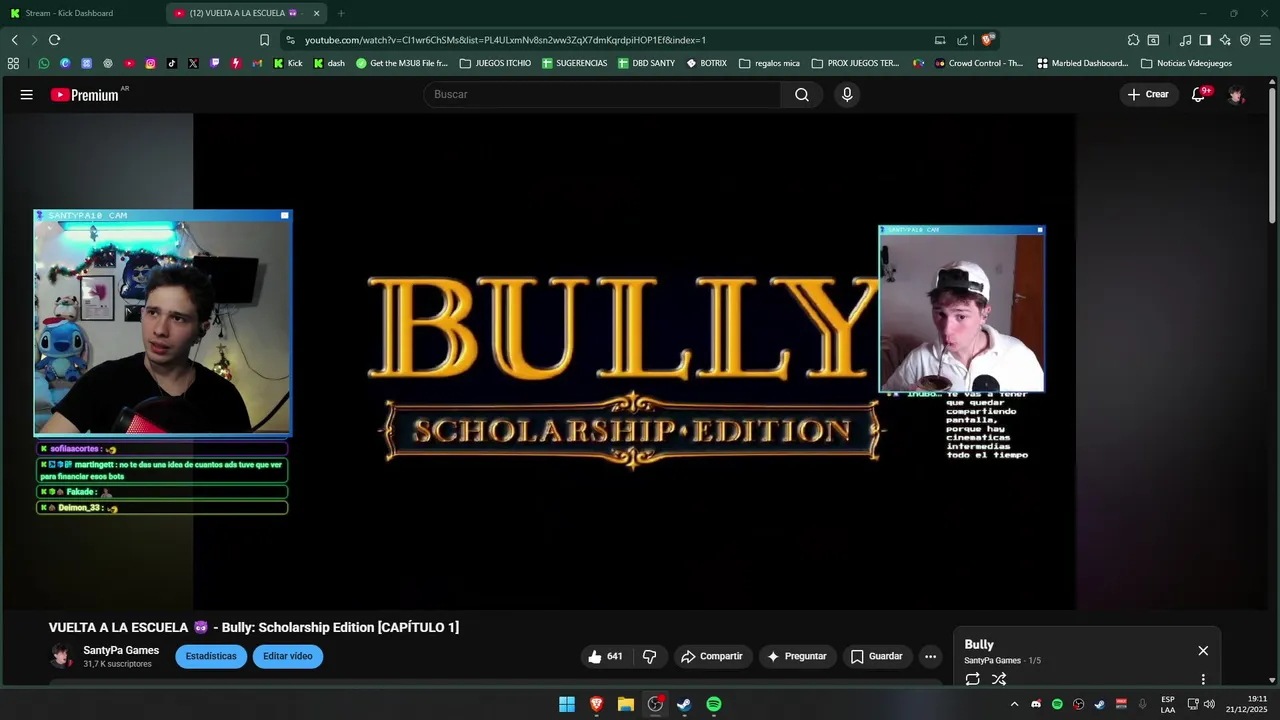Open Spotify from the taskbar

coord(714,704)
